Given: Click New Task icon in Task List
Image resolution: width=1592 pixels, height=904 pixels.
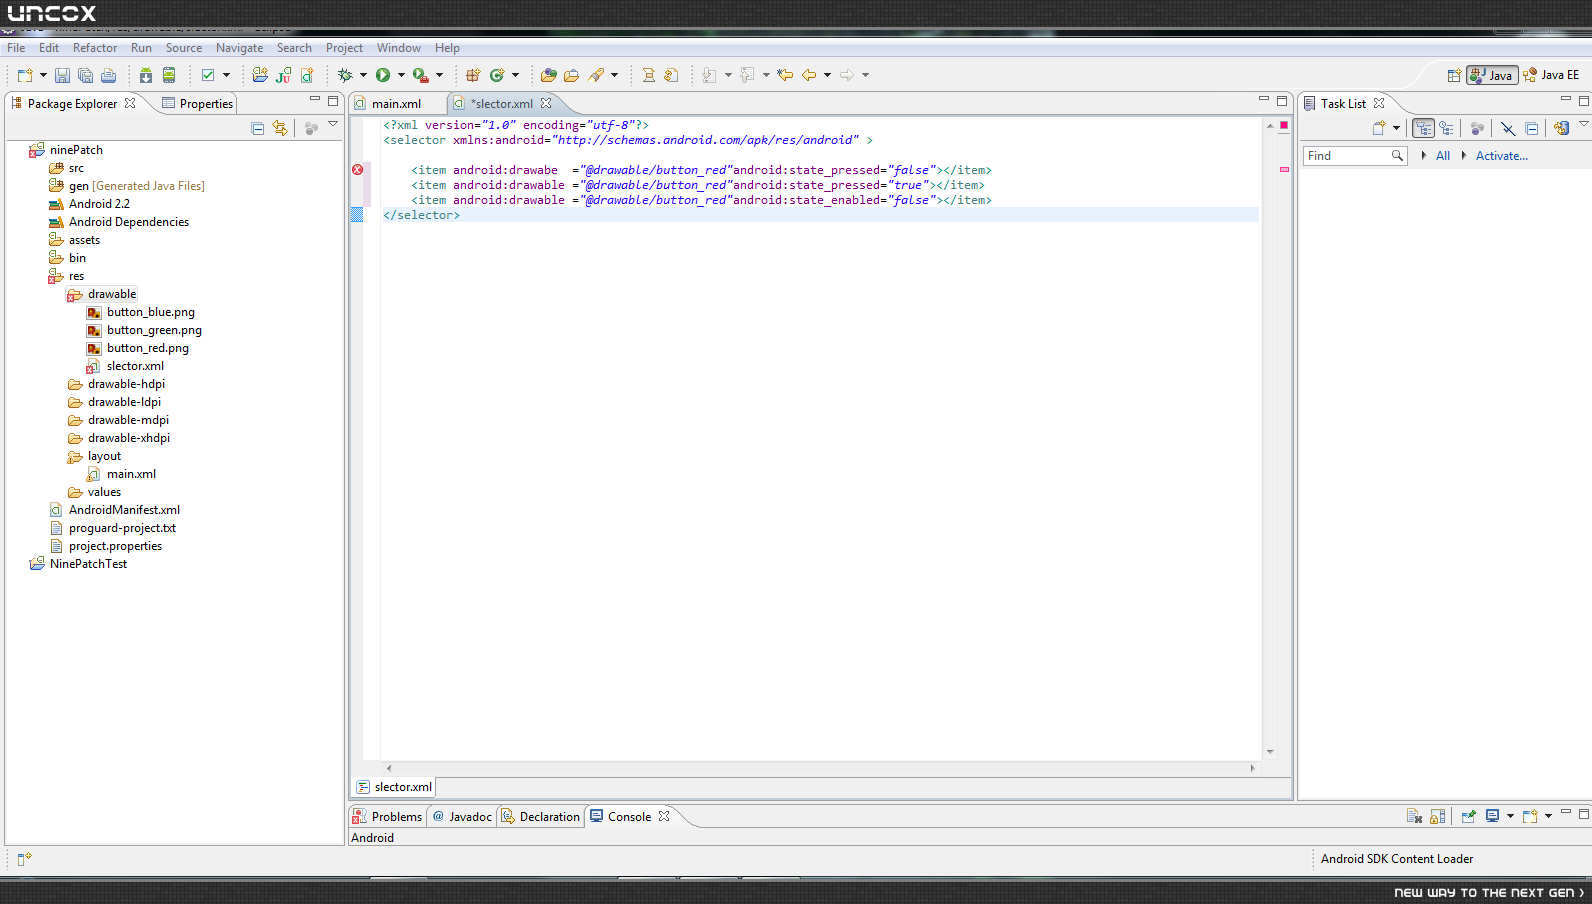Looking at the screenshot, I should pyautogui.click(x=1379, y=128).
